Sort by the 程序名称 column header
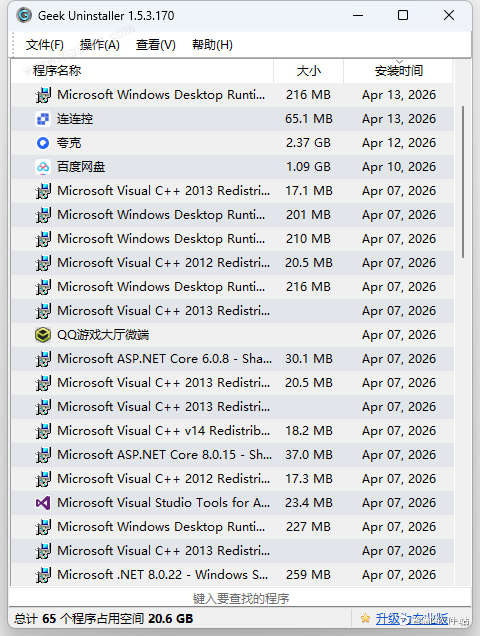Viewport: 480px width, 636px height. [x=142, y=71]
